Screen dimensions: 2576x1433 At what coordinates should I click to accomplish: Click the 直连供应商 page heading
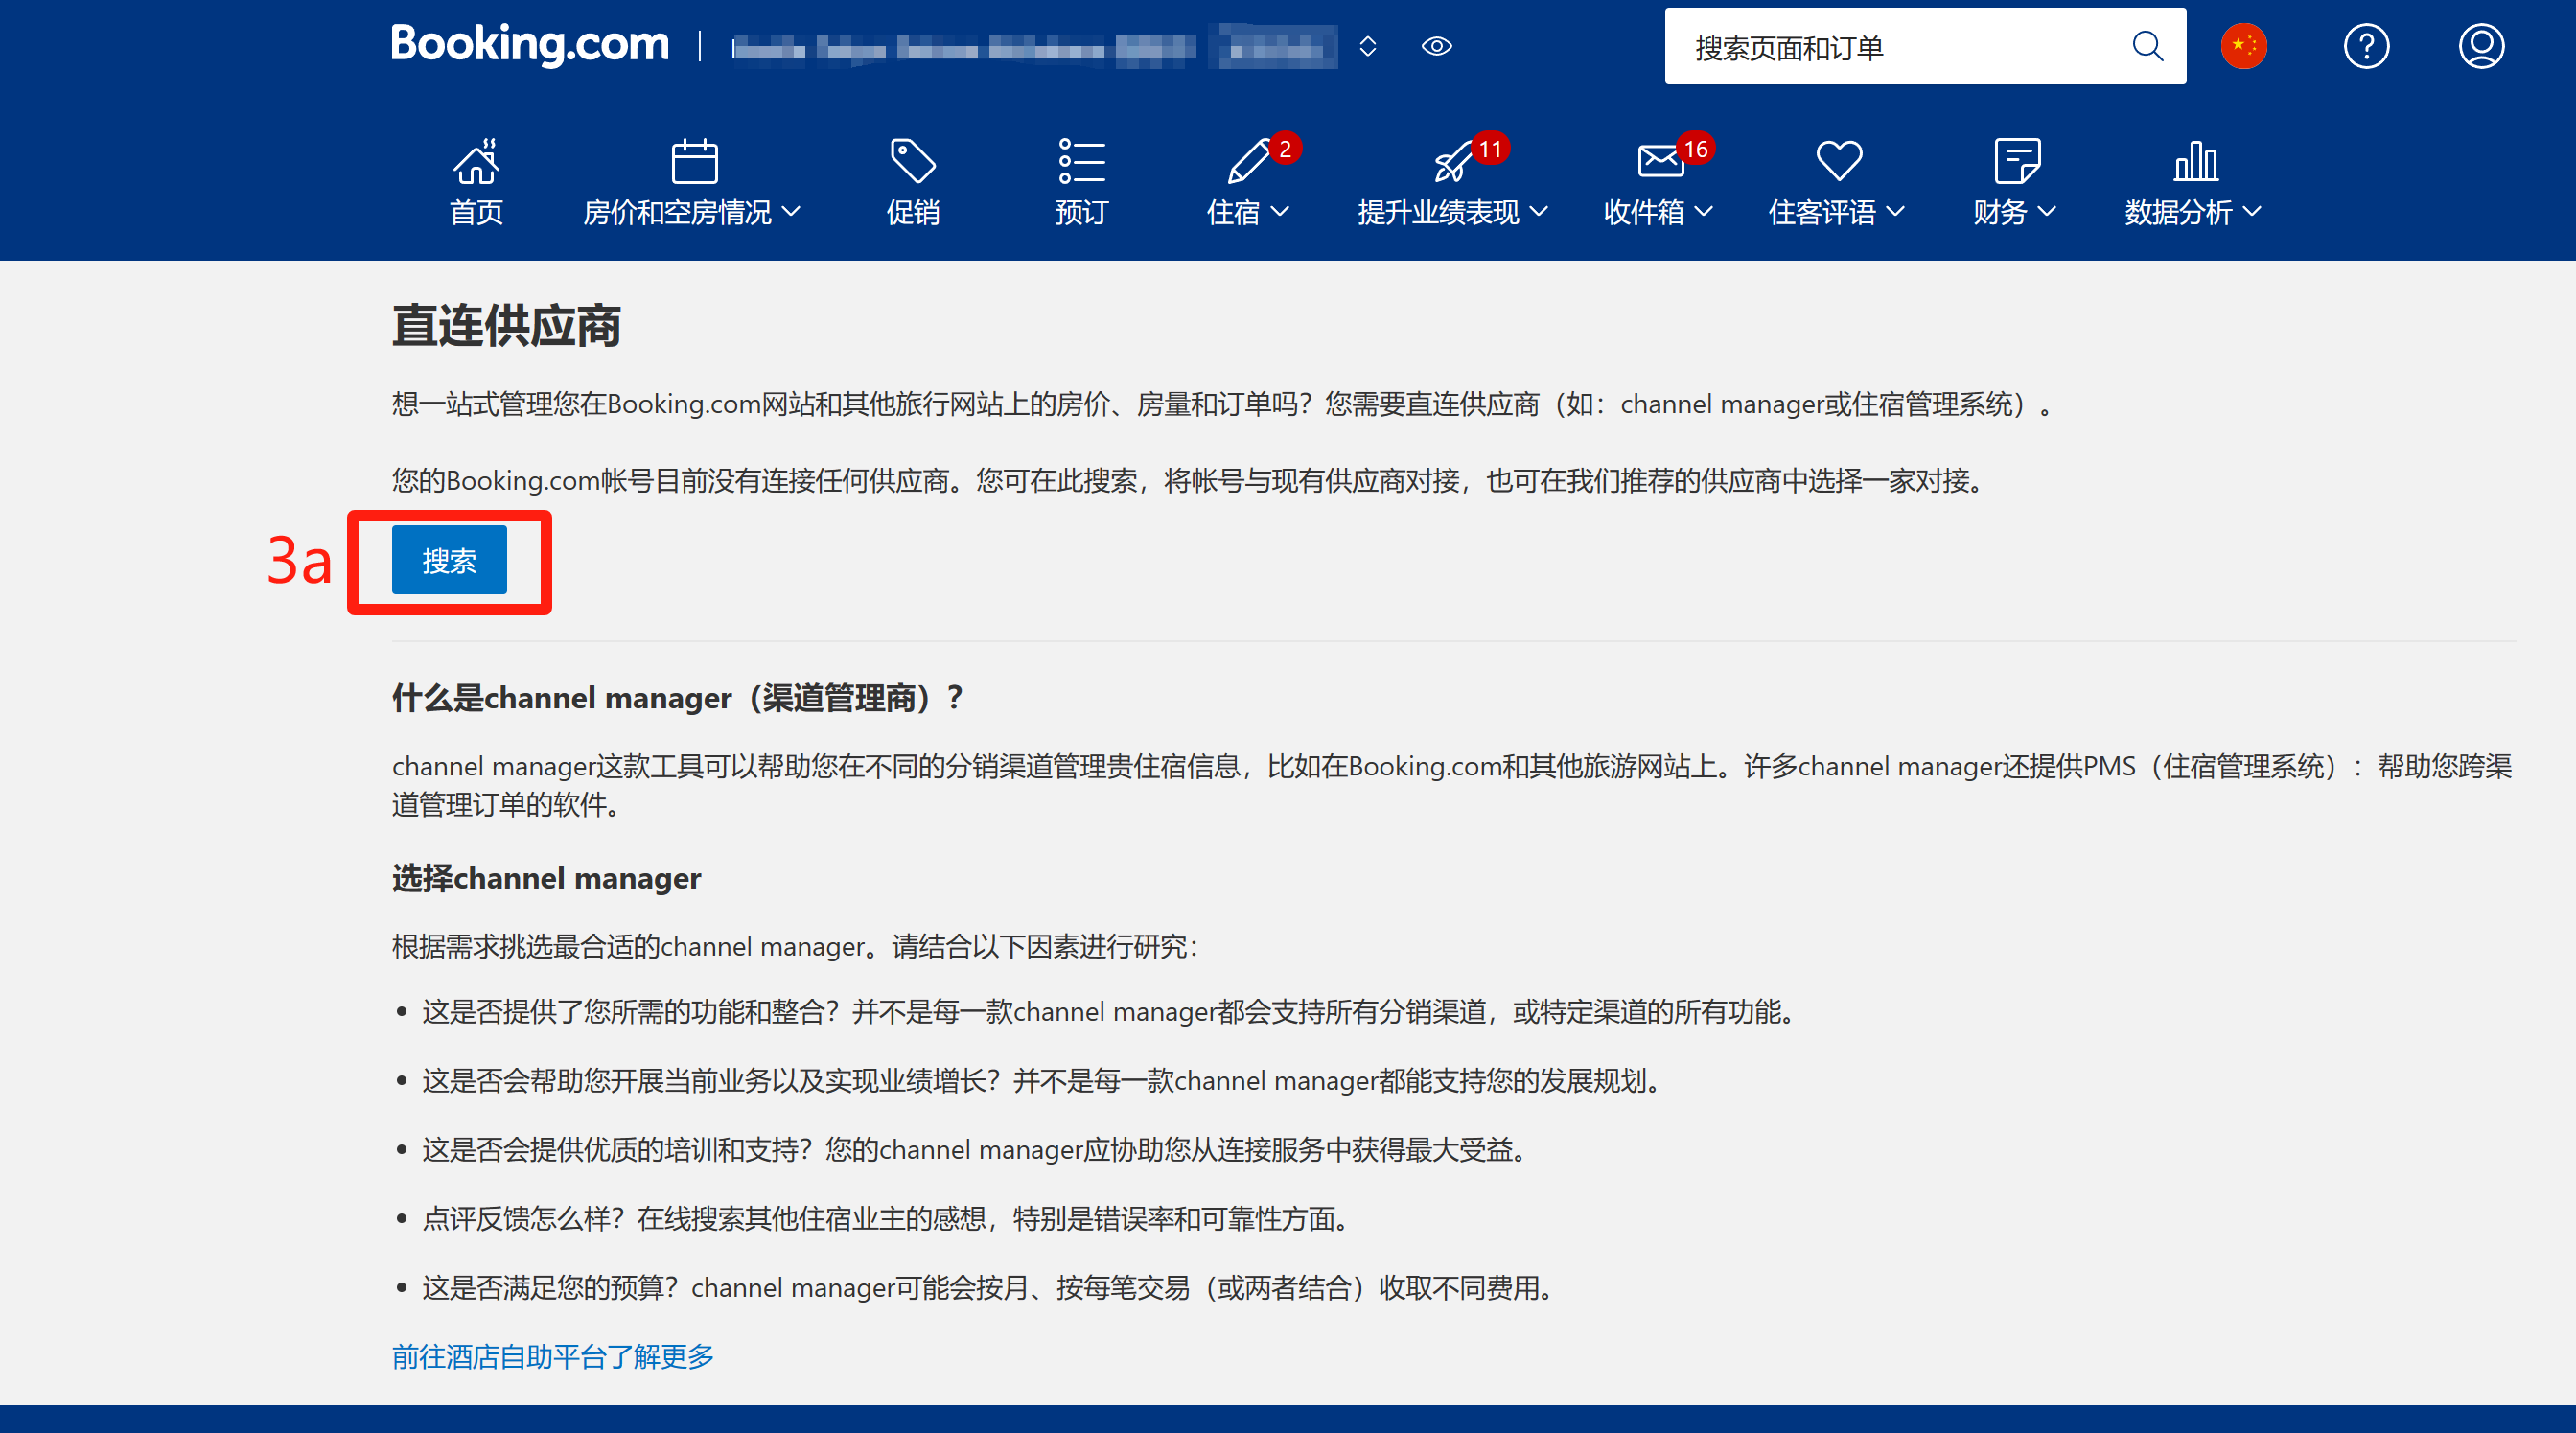[x=506, y=326]
